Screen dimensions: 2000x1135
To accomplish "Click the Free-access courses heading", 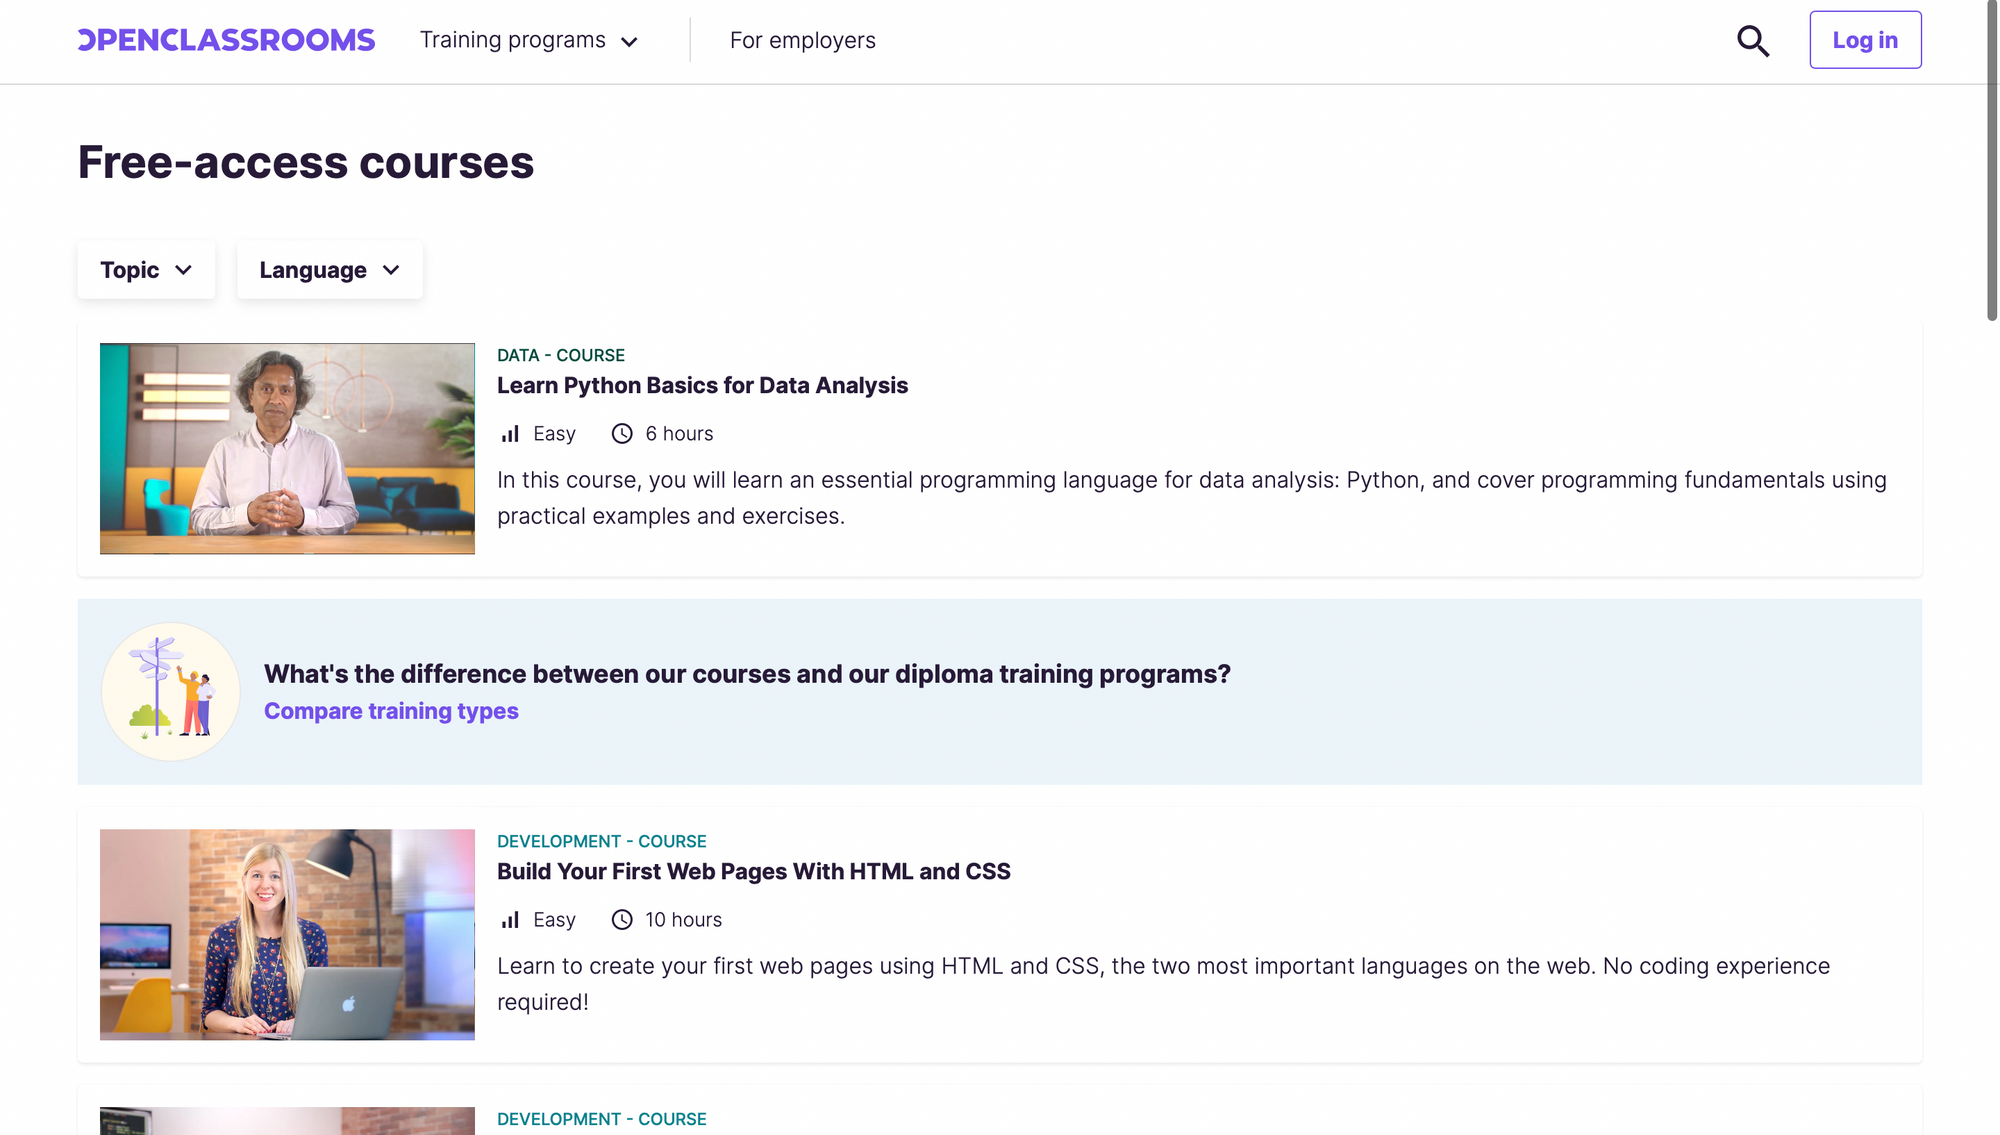I will [x=306, y=162].
